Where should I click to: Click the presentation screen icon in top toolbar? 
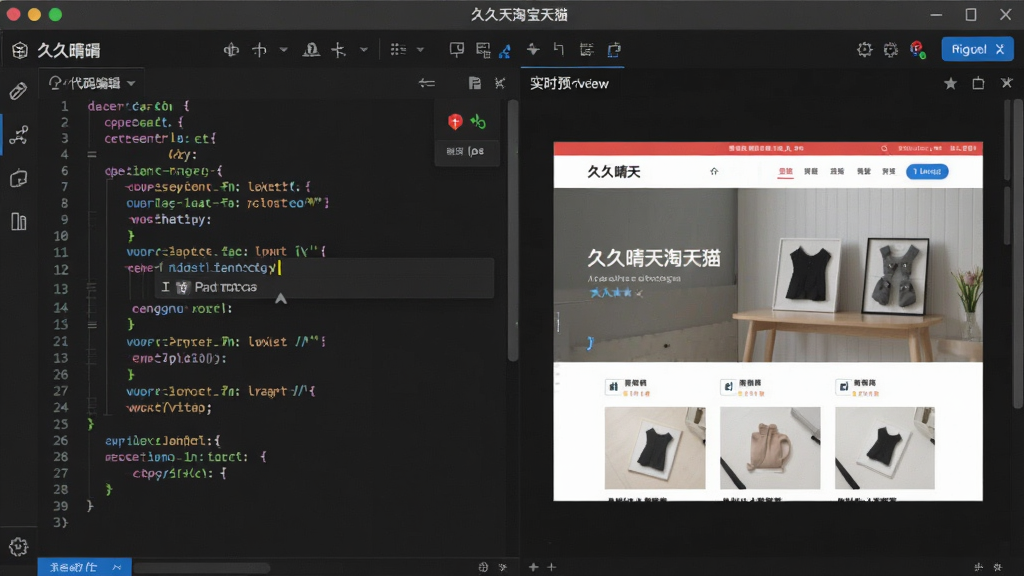coord(456,50)
